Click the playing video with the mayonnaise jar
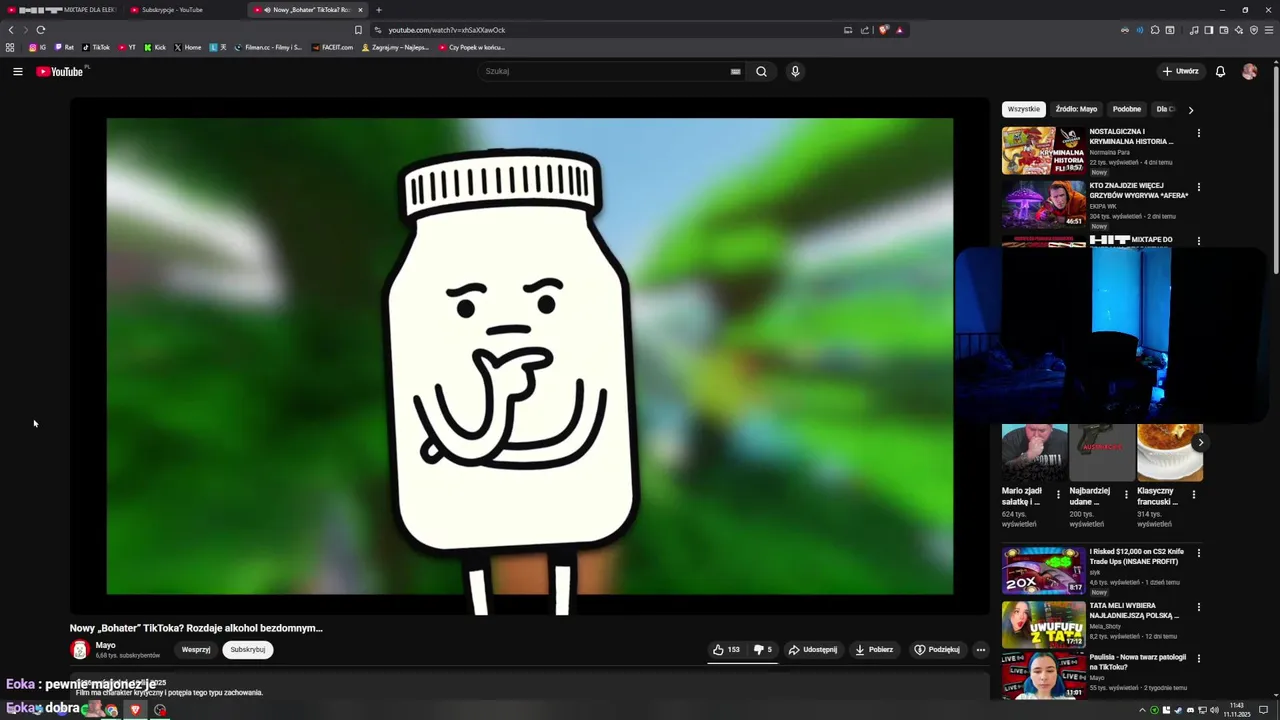1280x720 pixels. tap(530, 357)
